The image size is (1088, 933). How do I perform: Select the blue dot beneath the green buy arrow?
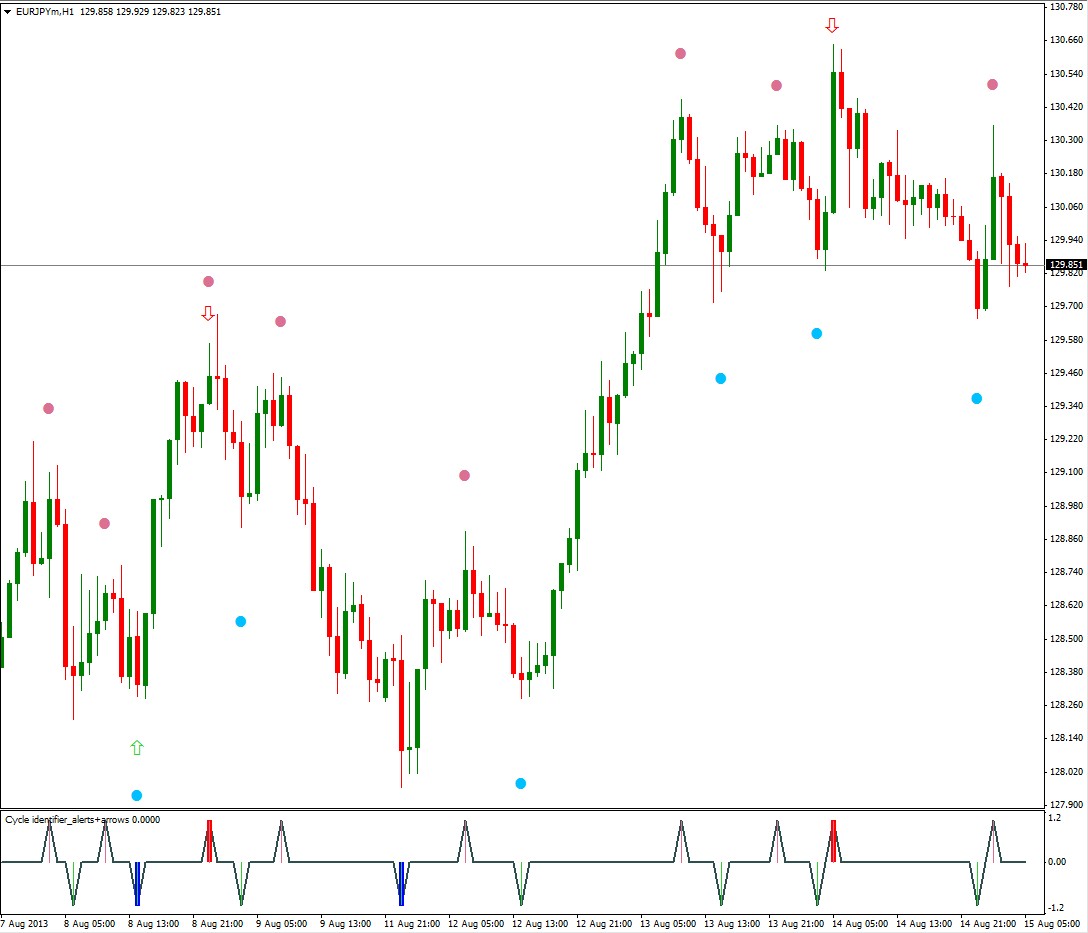[x=137, y=795]
